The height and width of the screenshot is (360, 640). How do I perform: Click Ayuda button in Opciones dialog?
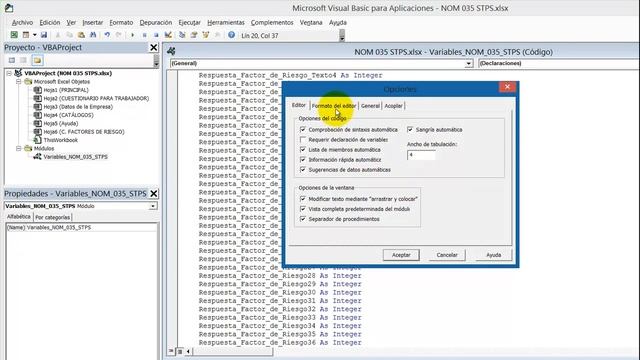pyautogui.click(x=493, y=255)
